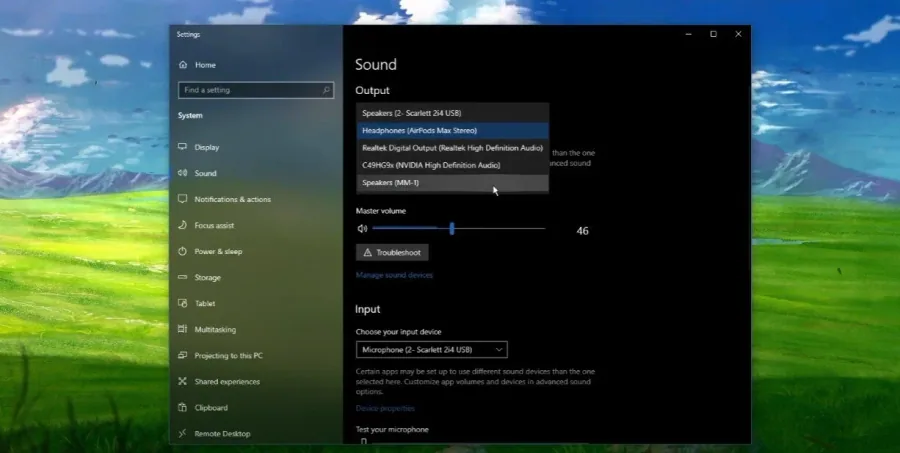Select Speakers (2- Scarlett 2i4 USB) output
Image resolution: width=900 pixels, height=453 pixels.
[x=452, y=113]
